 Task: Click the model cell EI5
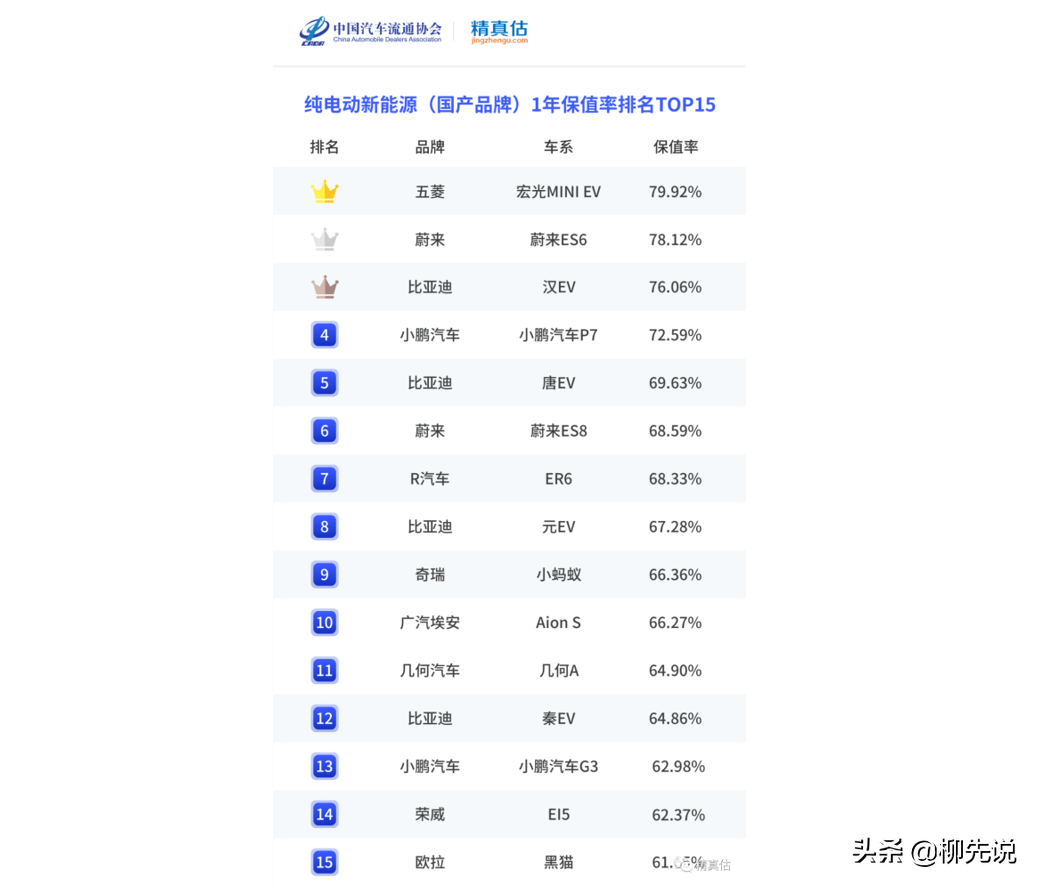(558, 814)
